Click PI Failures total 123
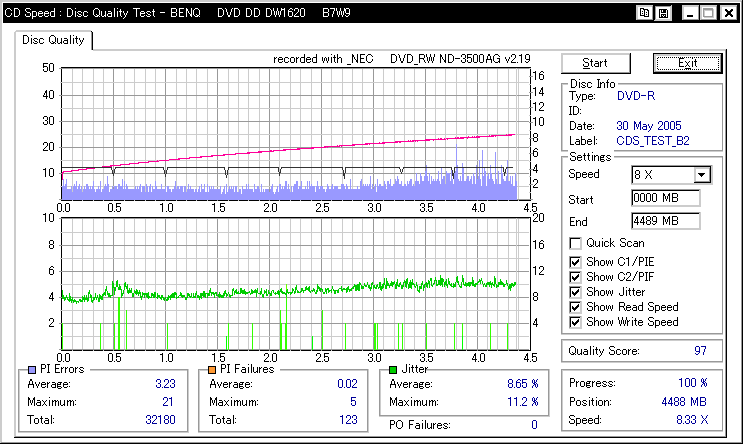The width and height of the screenshot is (743, 444). coord(348,420)
